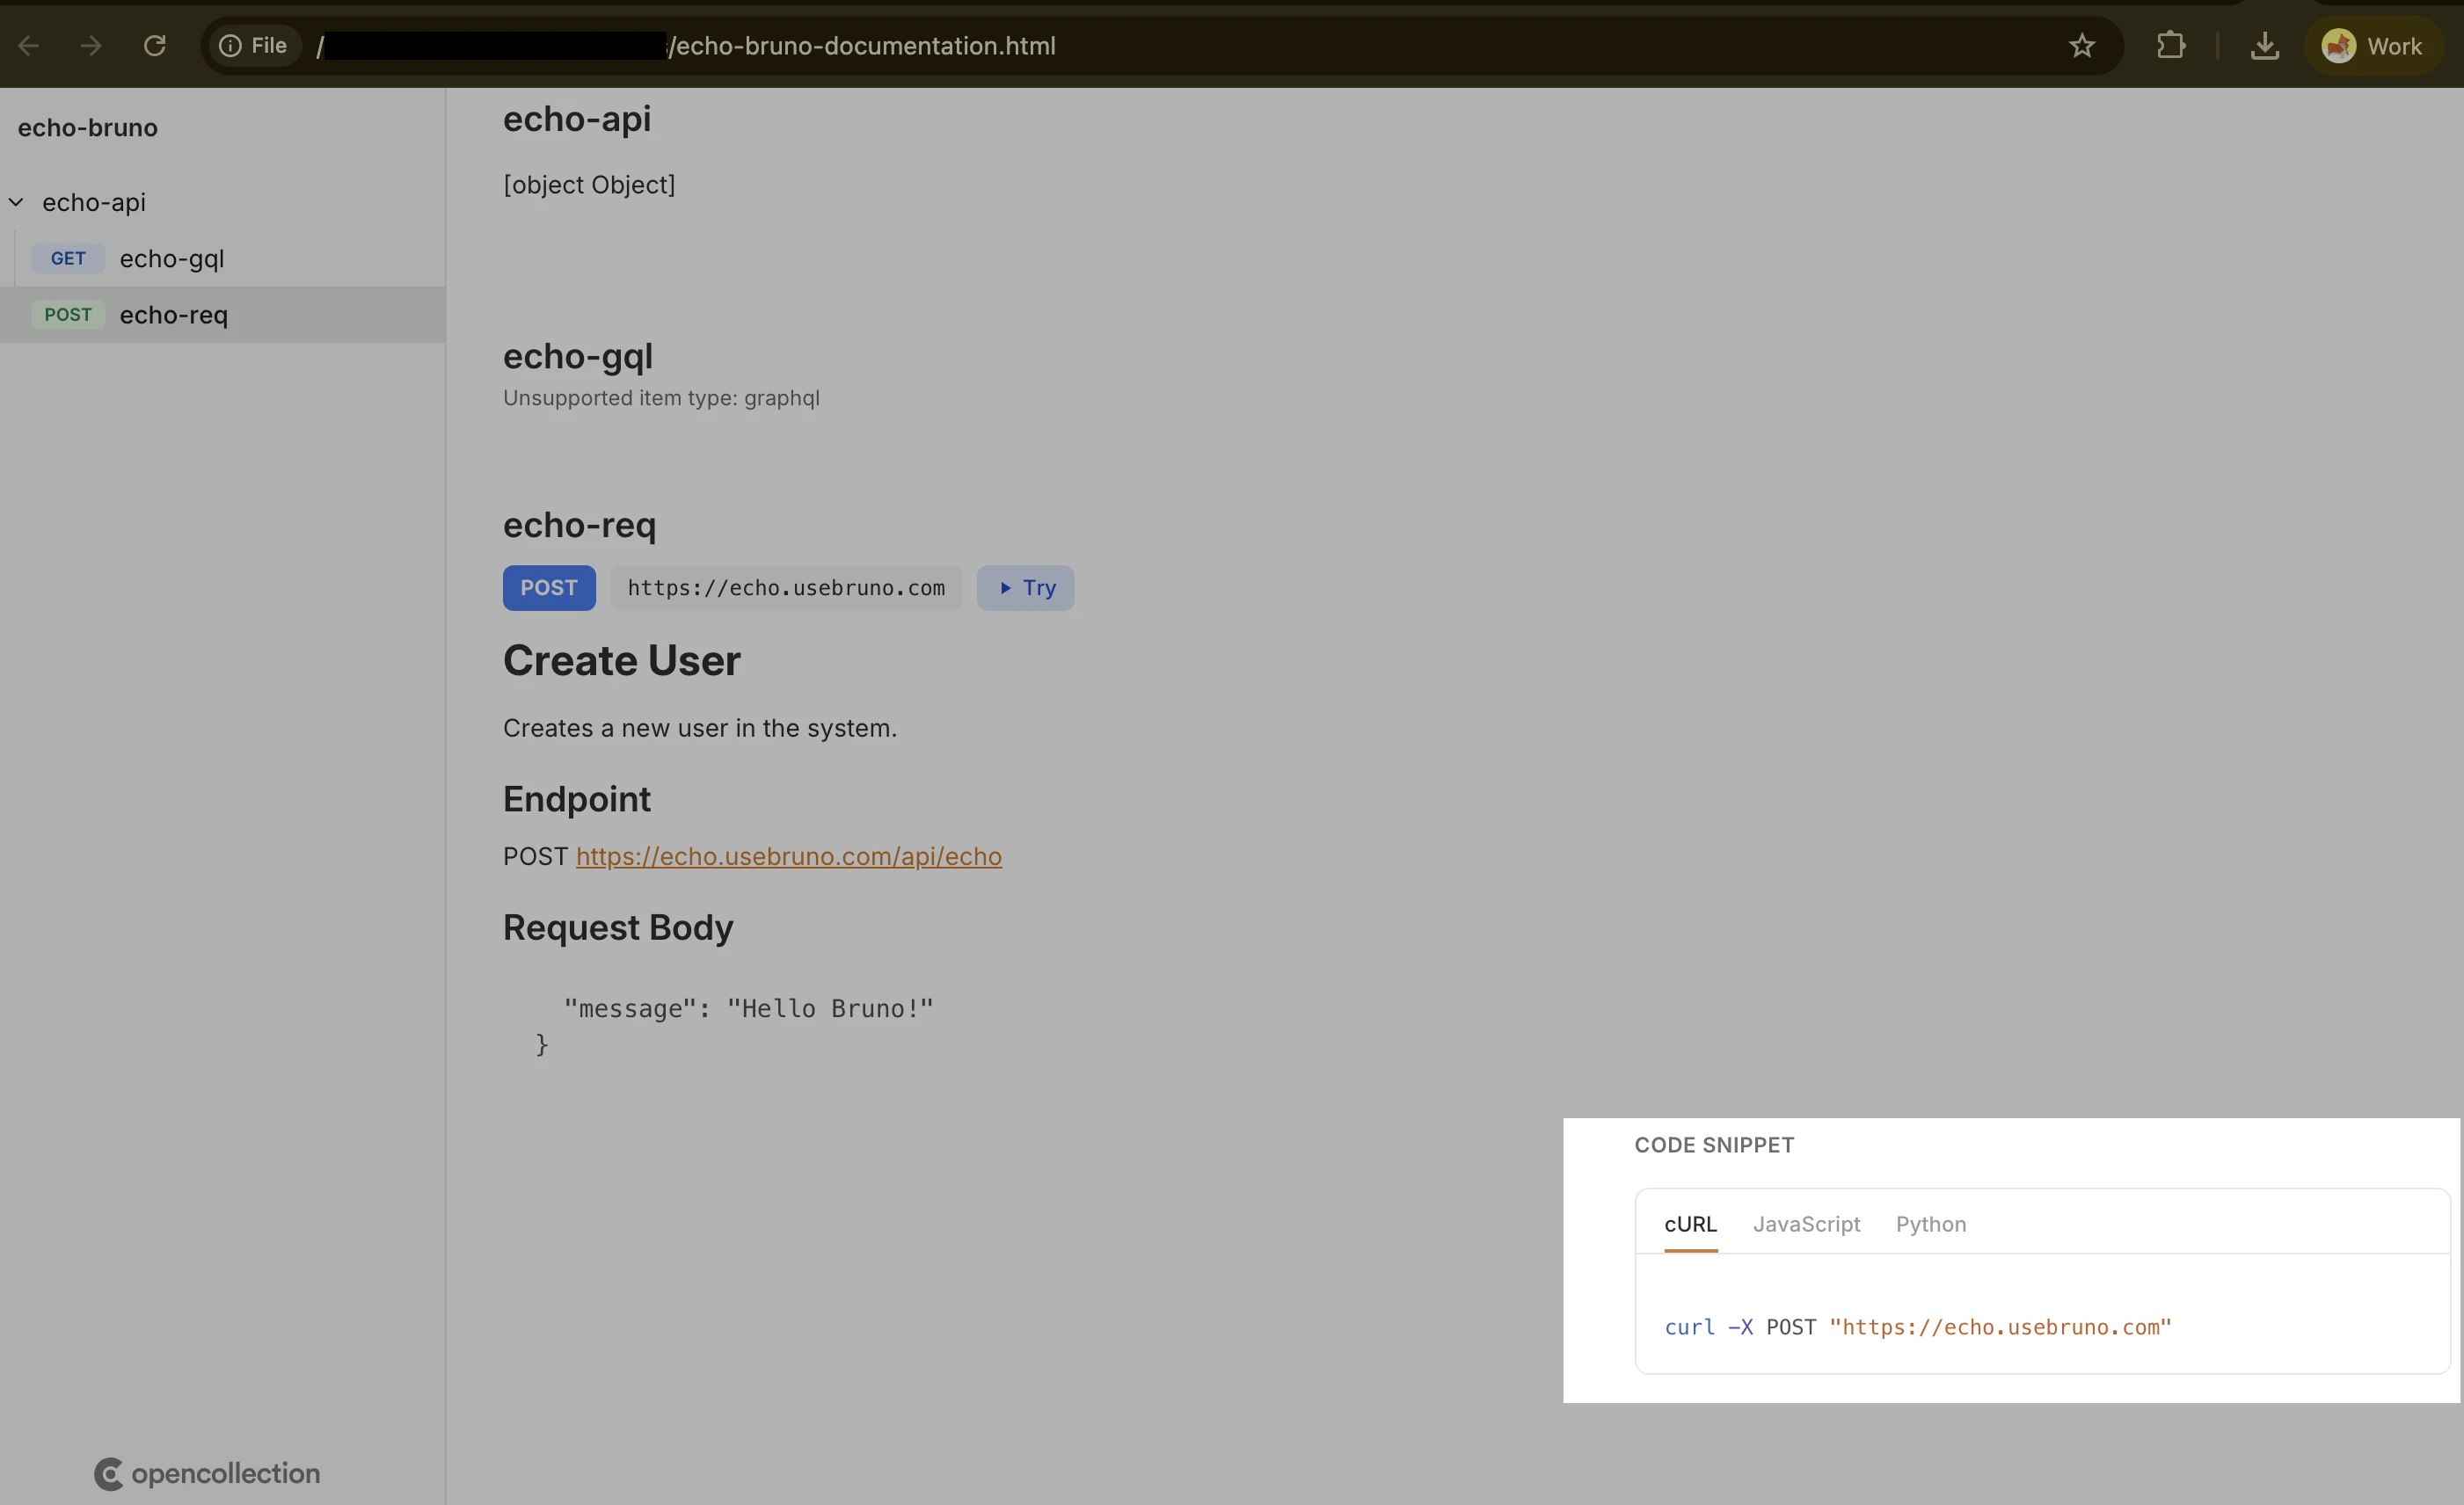Screen dimensions: 2464x1505
Task: Collapse the echo-api tree in the sidebar
Action: 16,202
